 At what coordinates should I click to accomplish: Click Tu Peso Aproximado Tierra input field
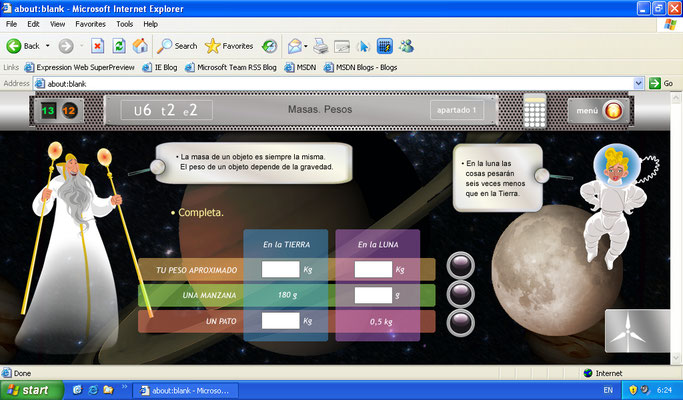tap(281, 269)
